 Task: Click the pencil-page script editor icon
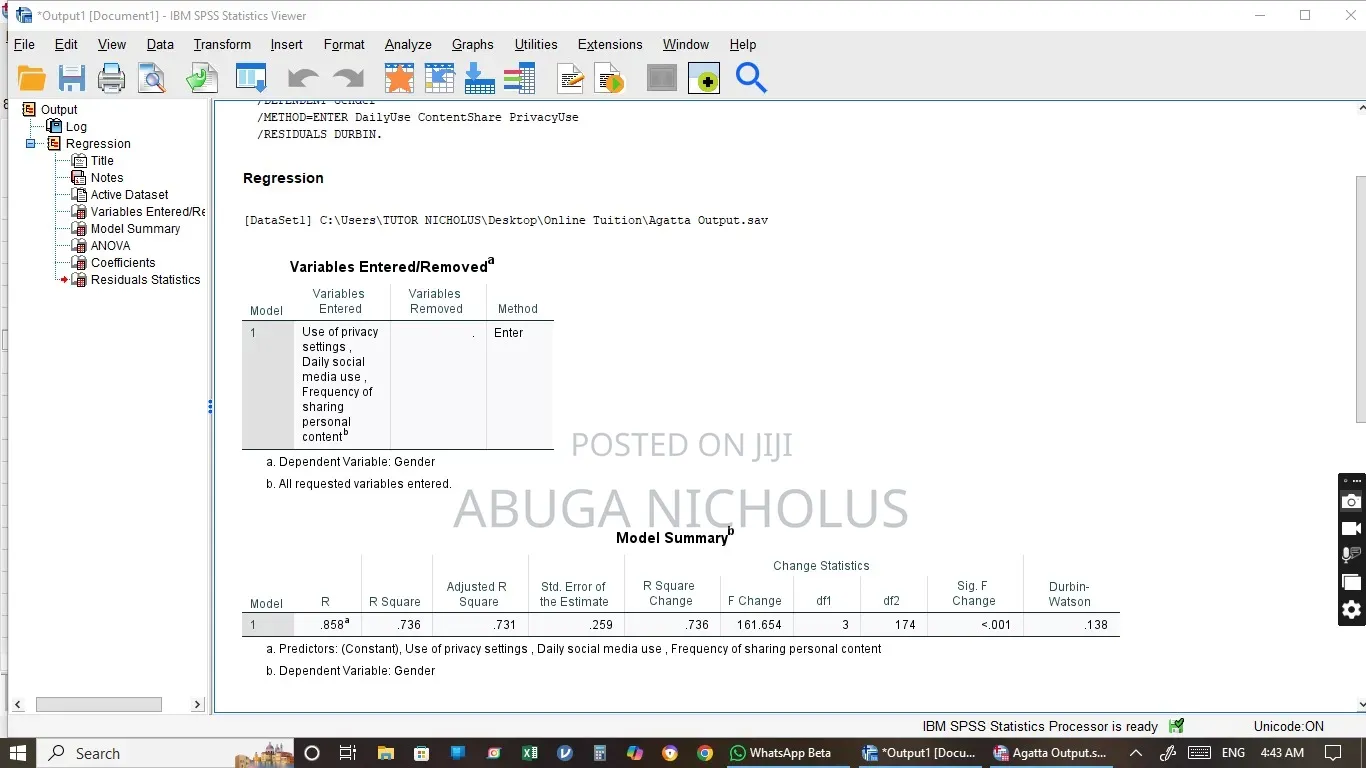tap(570, 78)
